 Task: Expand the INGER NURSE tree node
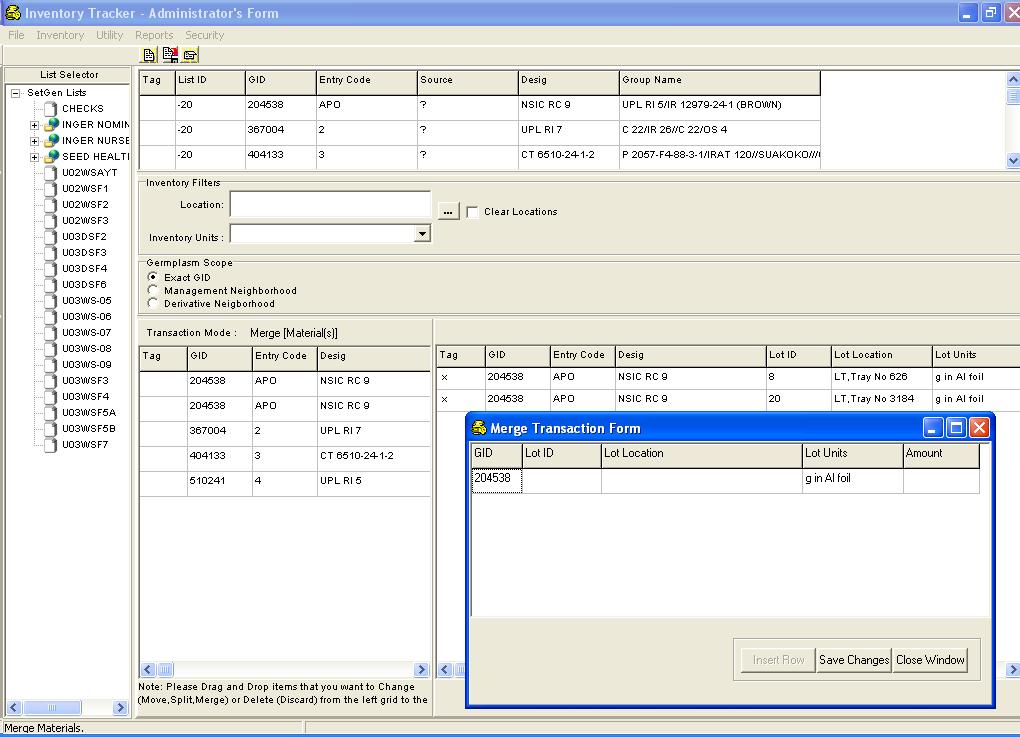pos(34,141)
